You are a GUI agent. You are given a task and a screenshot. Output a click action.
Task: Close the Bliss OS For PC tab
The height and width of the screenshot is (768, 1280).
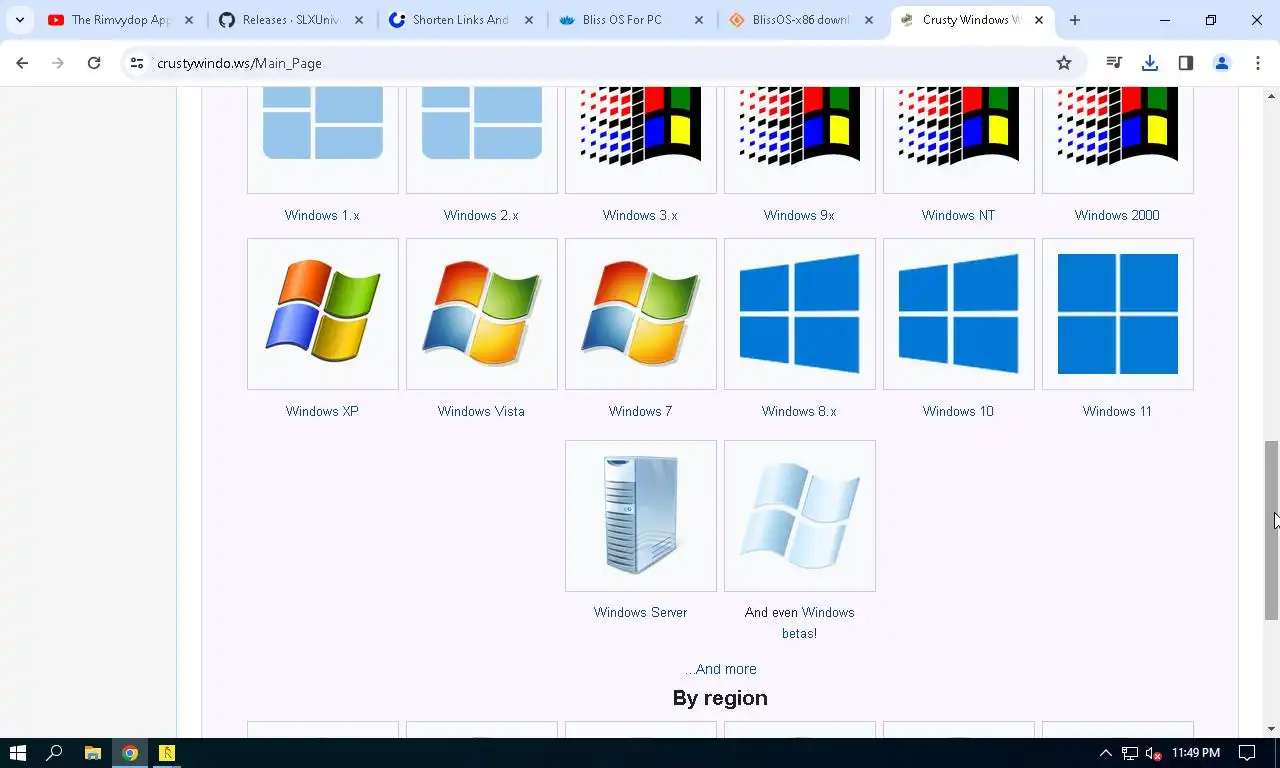coord(699,20)
